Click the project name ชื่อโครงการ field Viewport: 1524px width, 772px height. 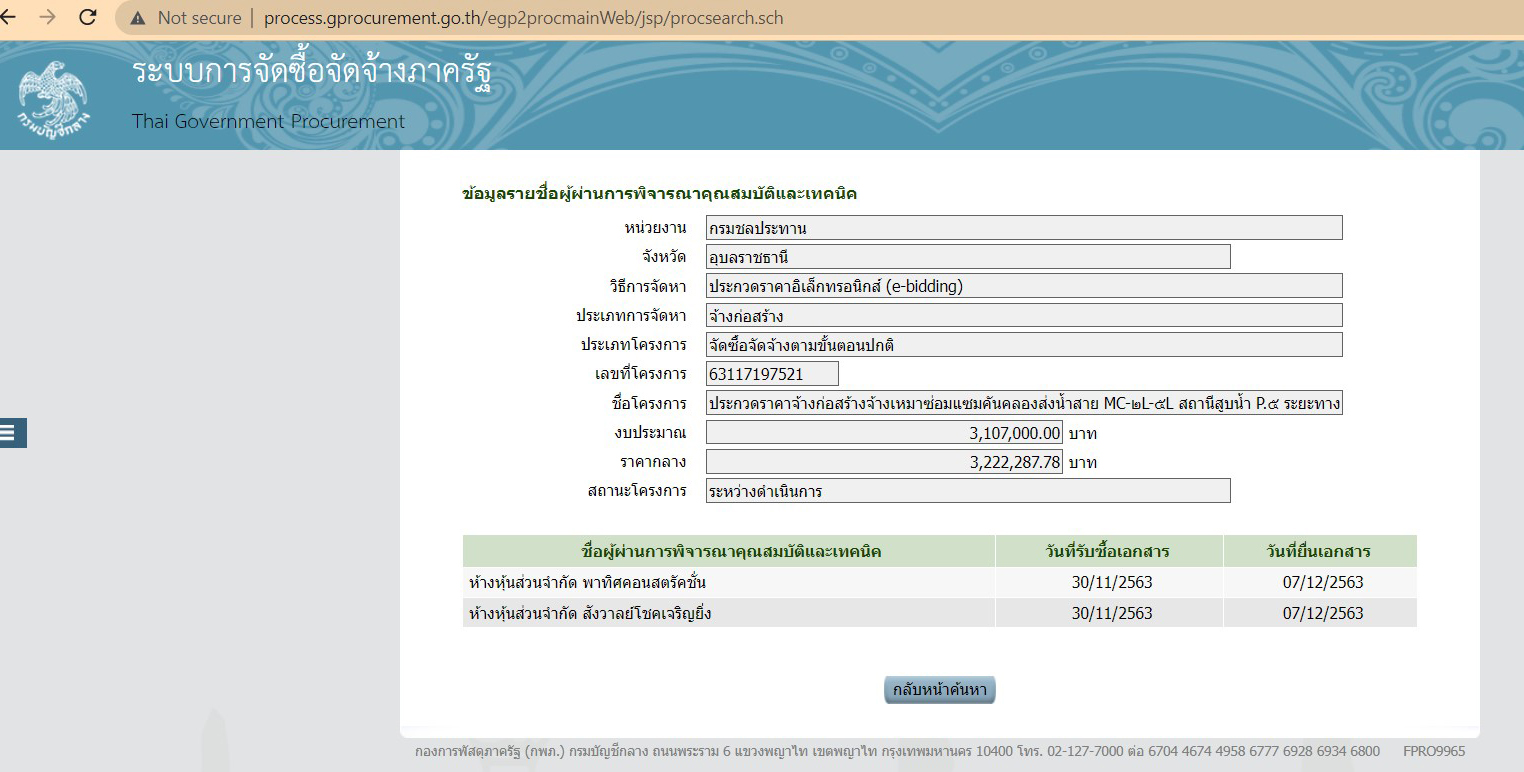[x=1020, y=403]
